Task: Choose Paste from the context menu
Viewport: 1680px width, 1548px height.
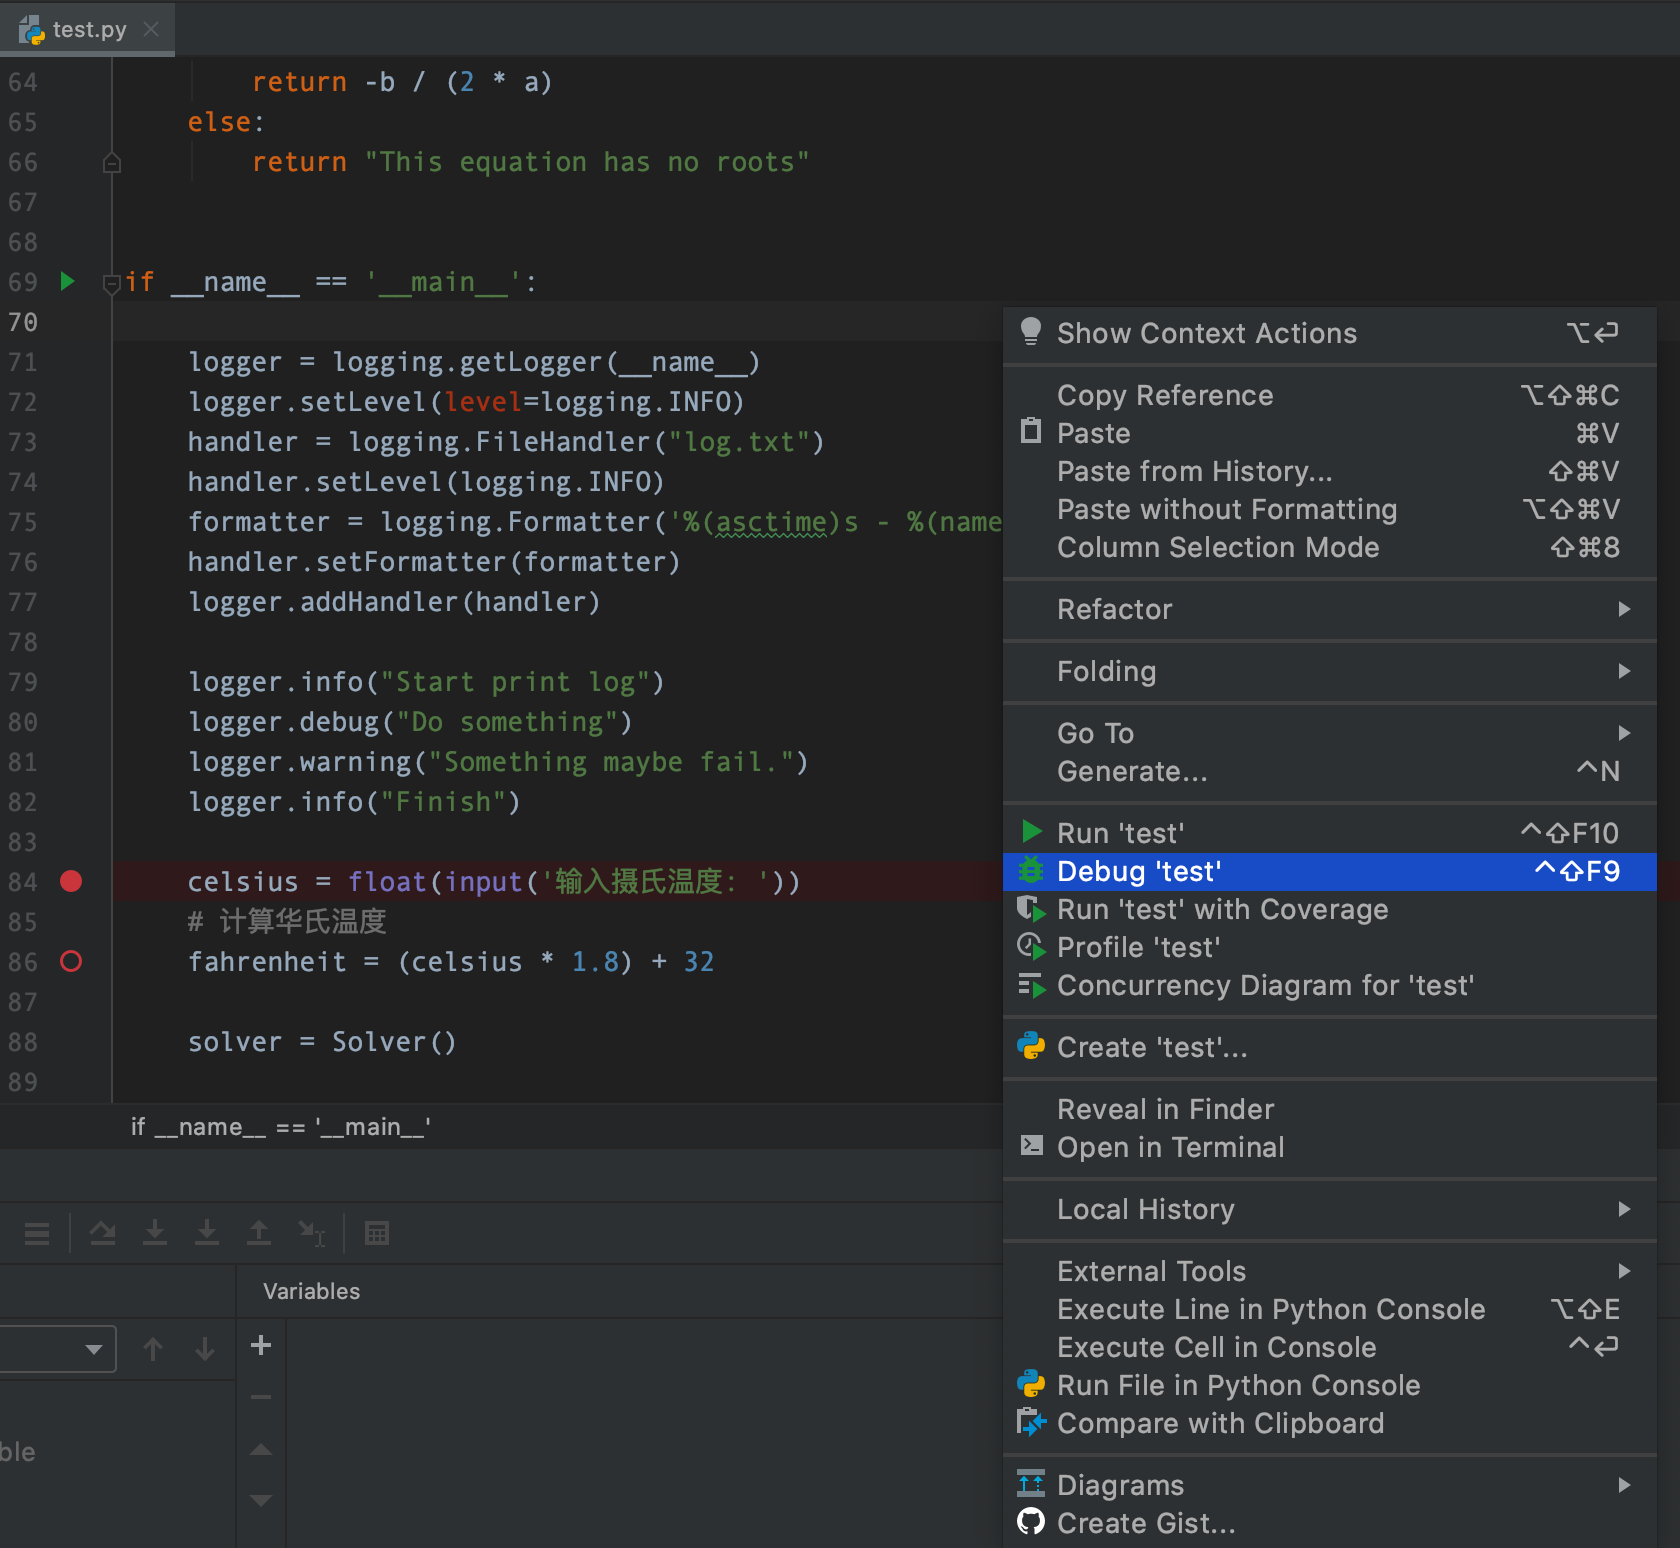Action: click(x=1330, y=433)
